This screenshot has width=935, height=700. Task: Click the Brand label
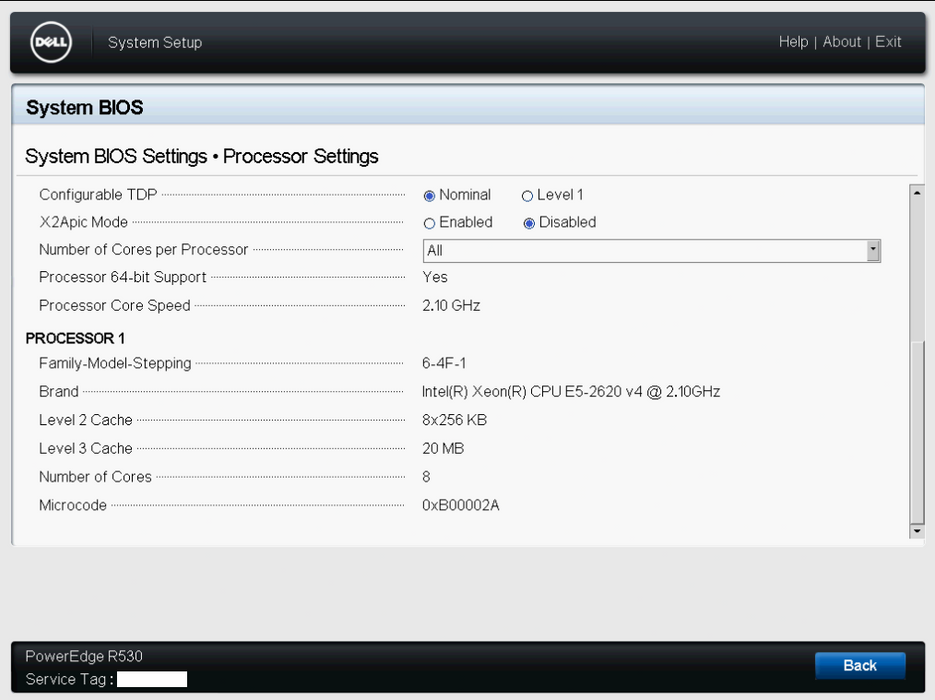(58, 392)
